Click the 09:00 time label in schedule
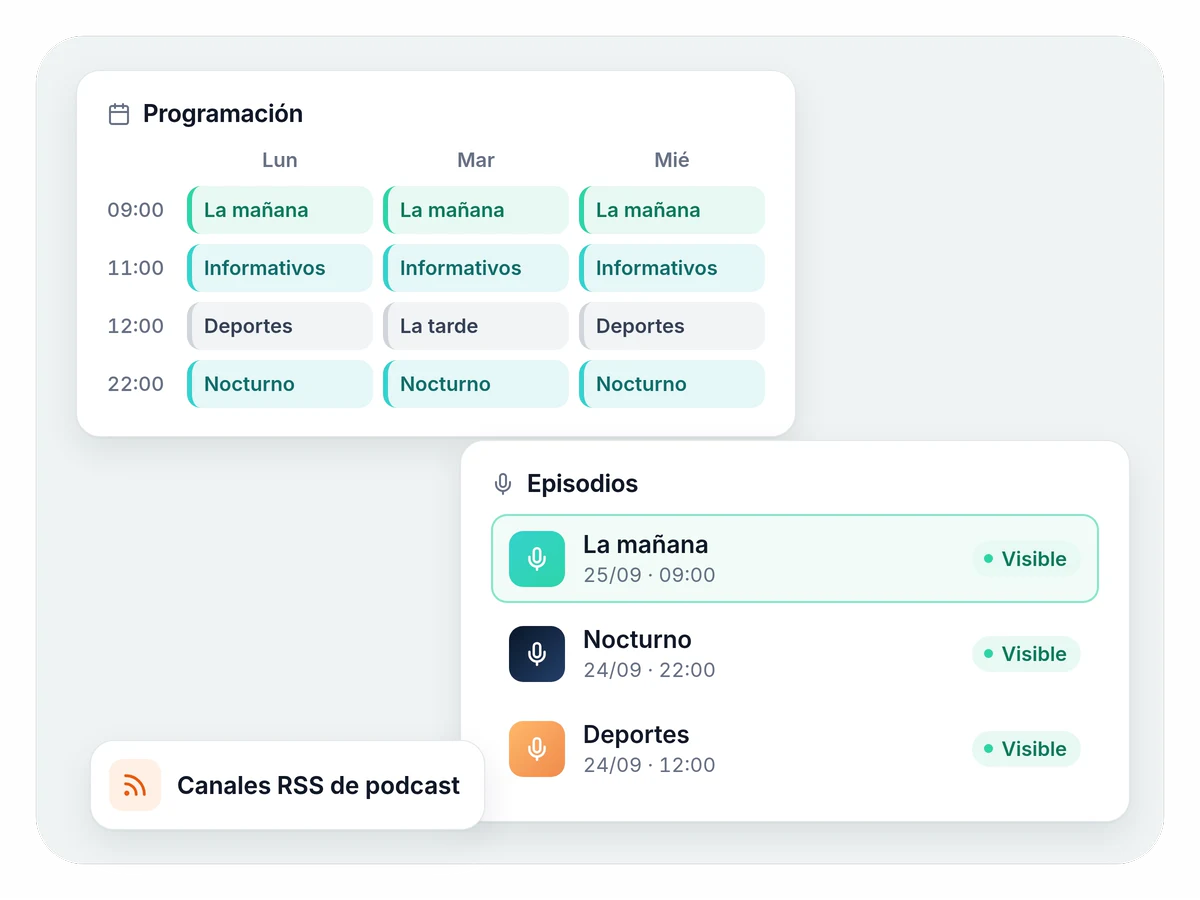1200x900 pixels. point(136,210)
